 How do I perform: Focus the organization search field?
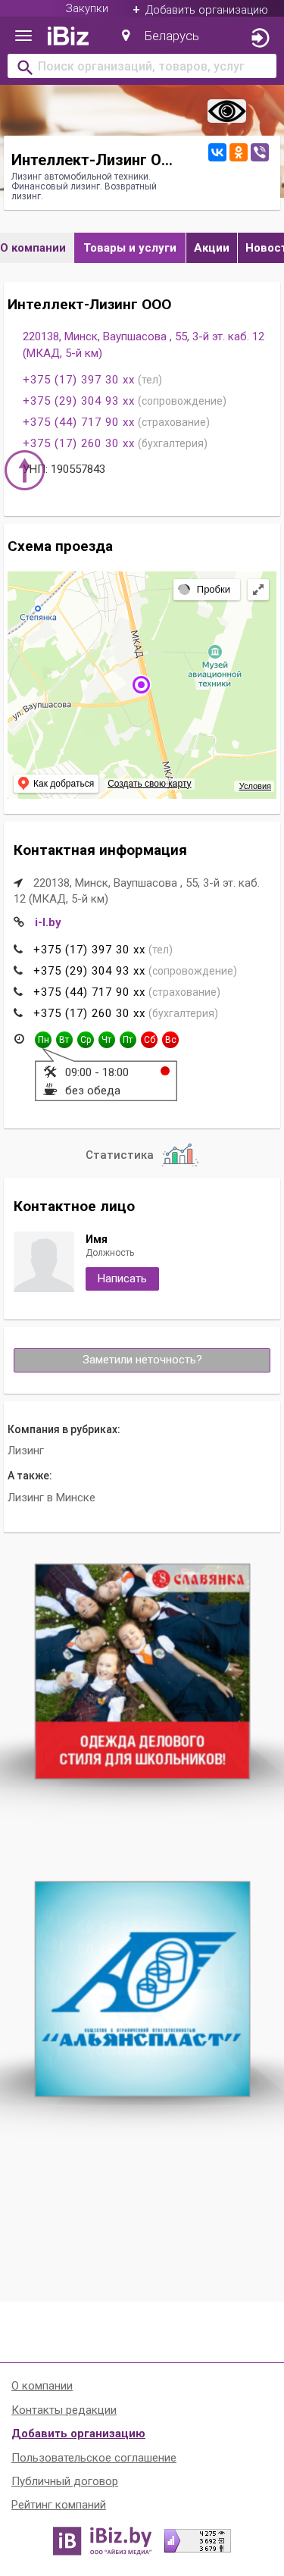point(142,66)
